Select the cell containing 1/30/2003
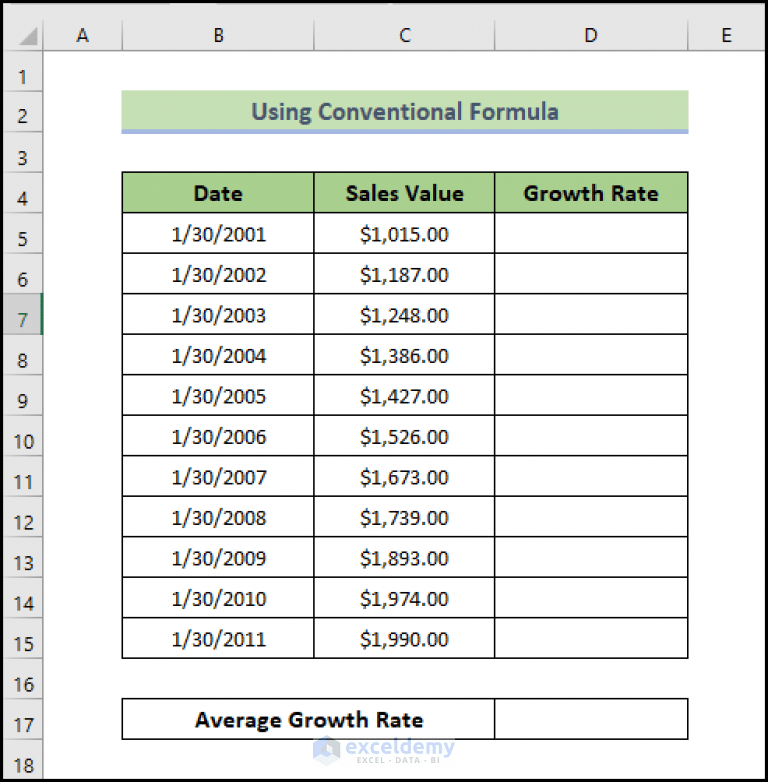This screenshot has width=768, height=782. click(x=218, y=314)
